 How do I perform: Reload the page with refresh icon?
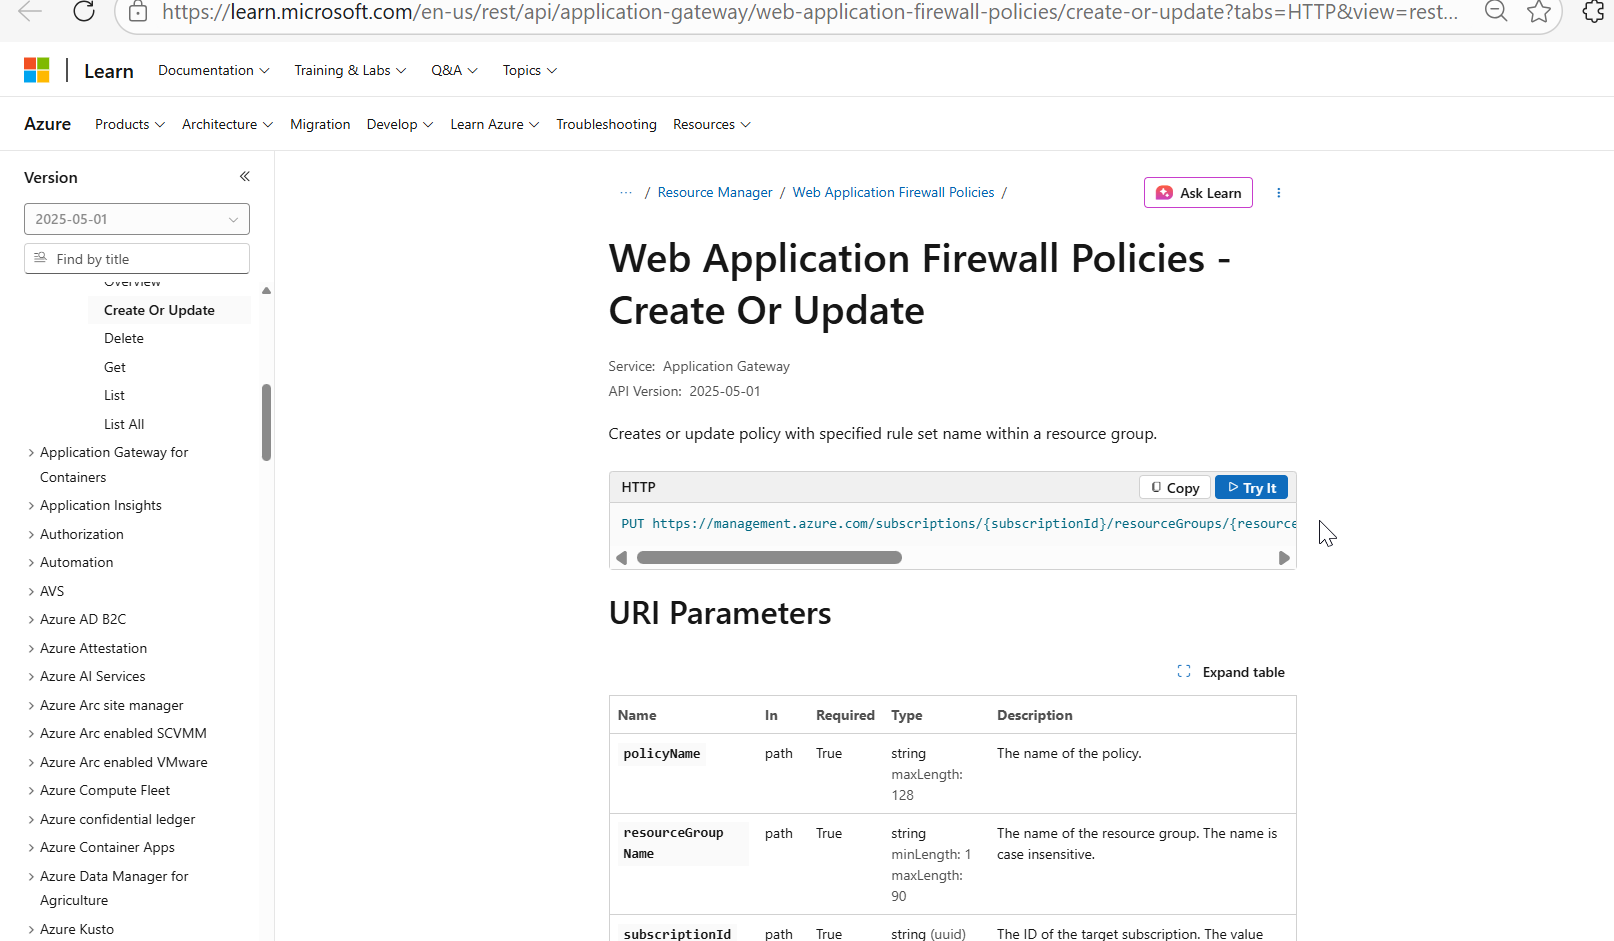(84, 11)
